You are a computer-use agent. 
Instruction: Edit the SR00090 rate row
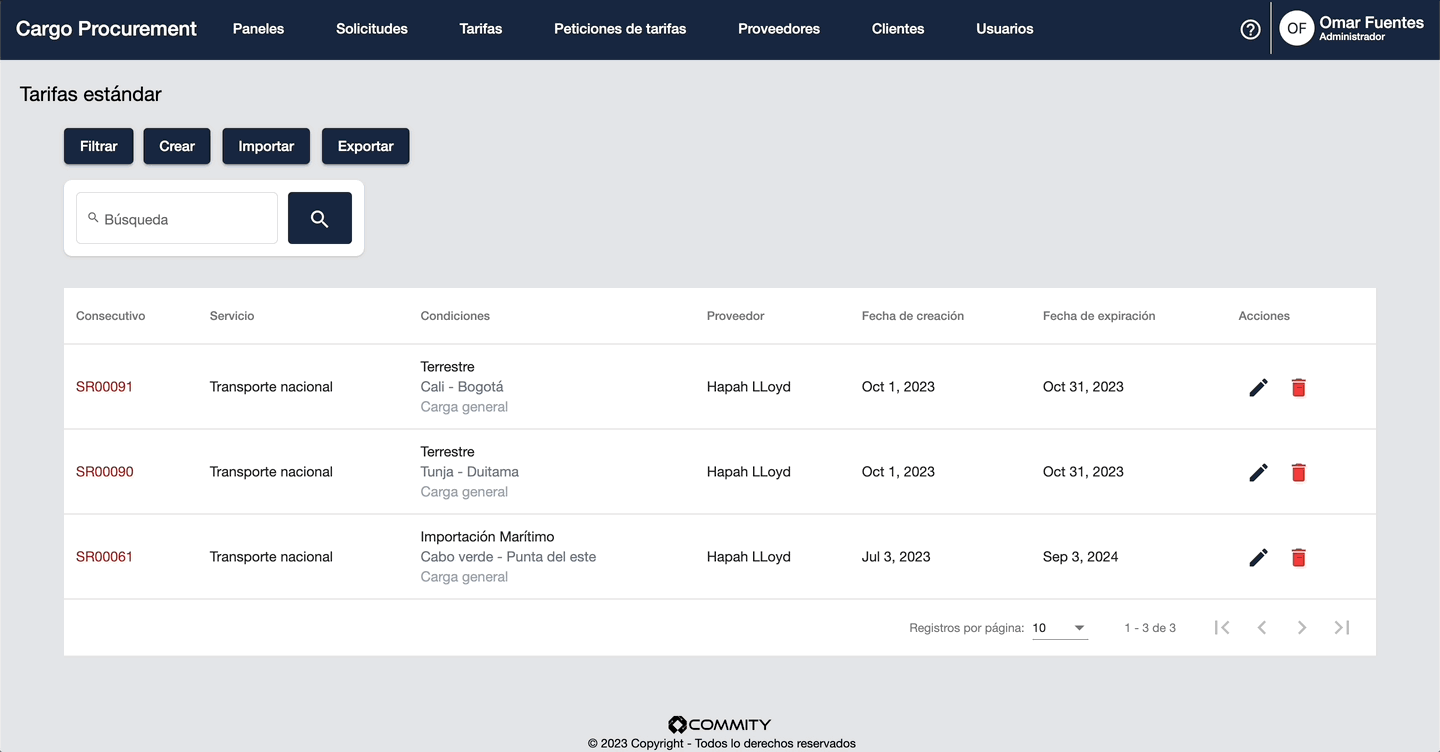click(x=1258, y=472)
